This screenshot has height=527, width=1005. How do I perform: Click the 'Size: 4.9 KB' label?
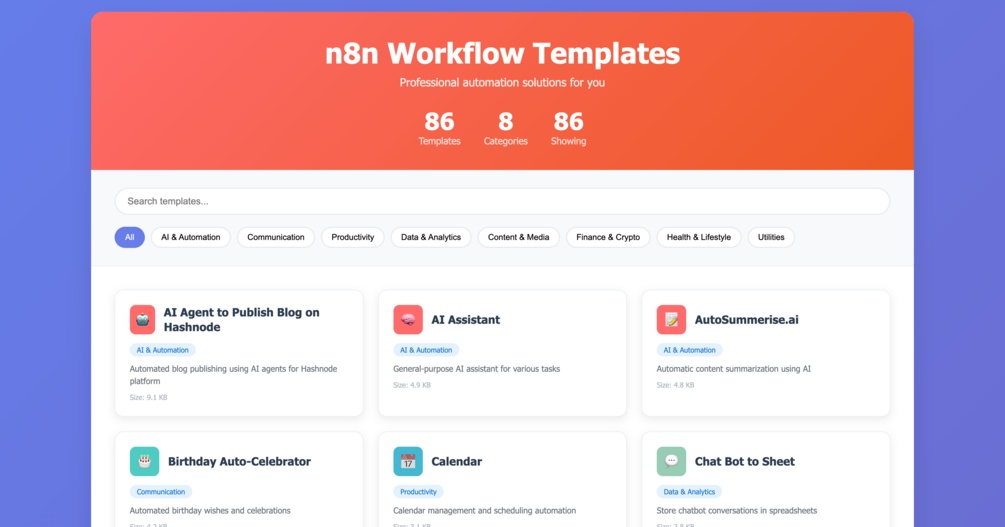[x=411, y=385]
